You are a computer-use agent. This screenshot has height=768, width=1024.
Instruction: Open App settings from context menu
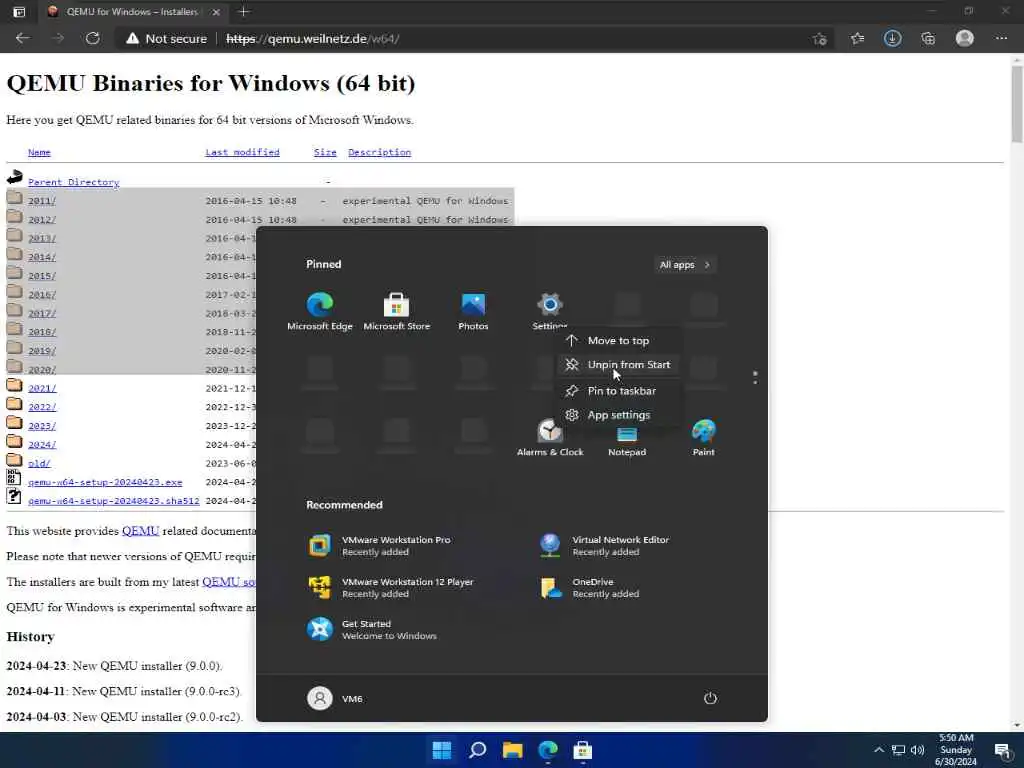[618, 415]
